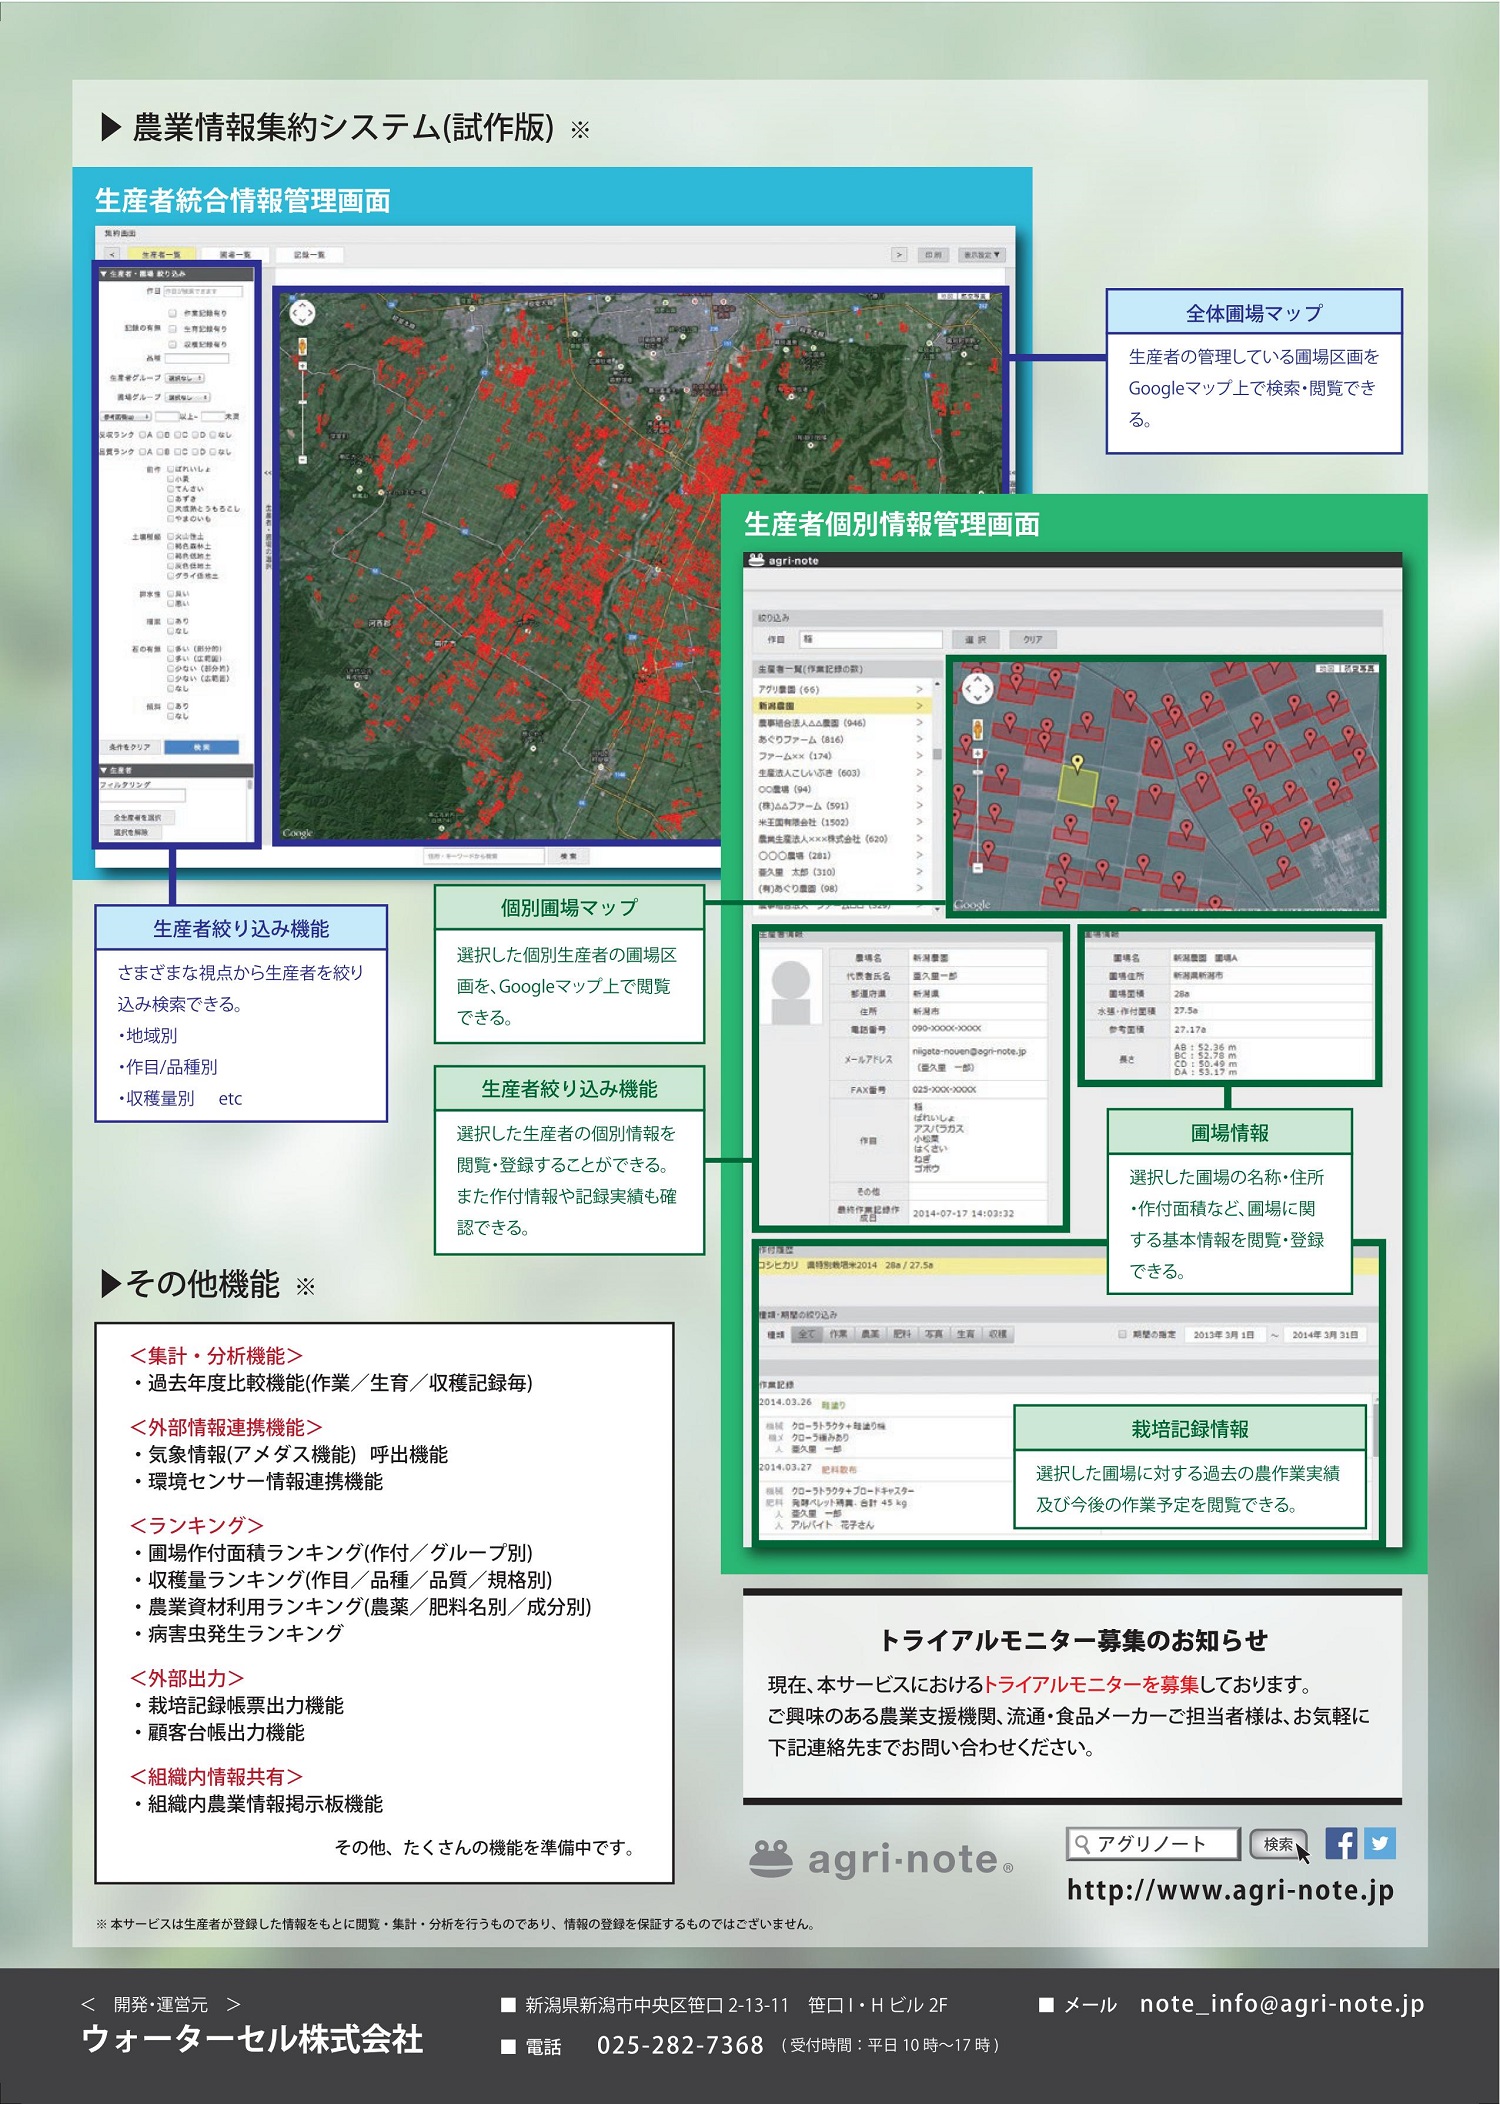Select the 肥料 record type filter
This screenshot has height=2104, width=1500.
tap(902, 1334)
